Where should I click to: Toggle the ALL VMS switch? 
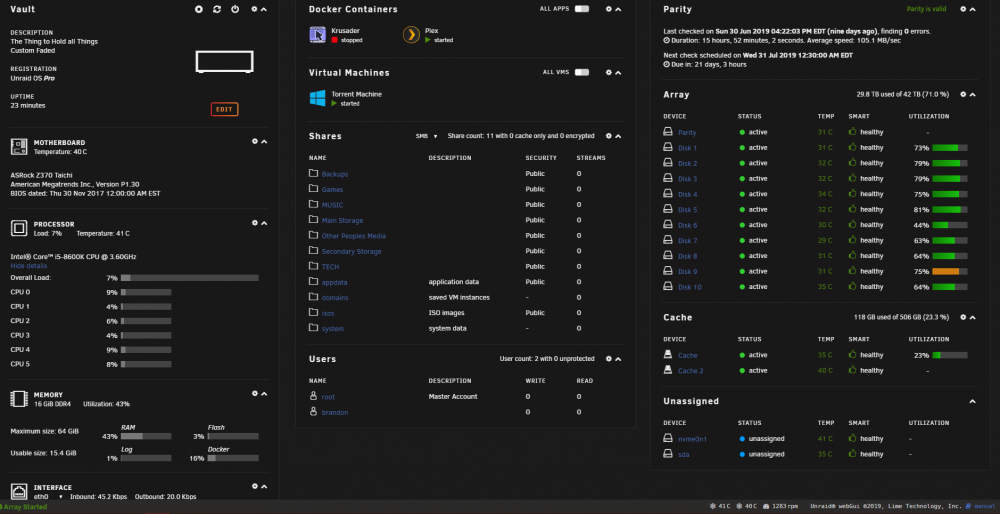pyautogui.click(x=581, y=73)
